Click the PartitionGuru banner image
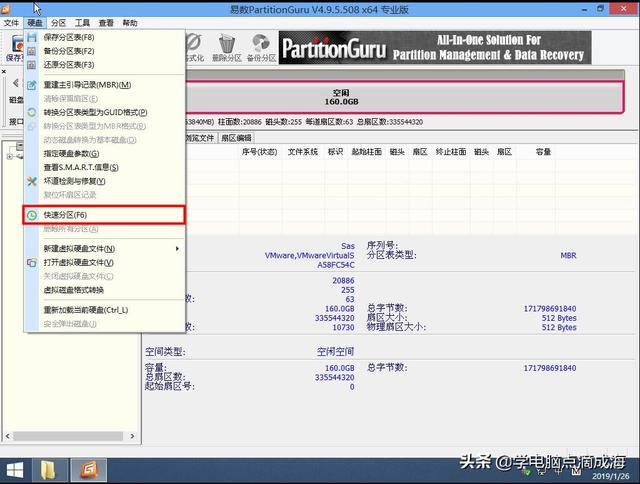The height and width of the screenshot is (484, 640). (x=435, y=48)
